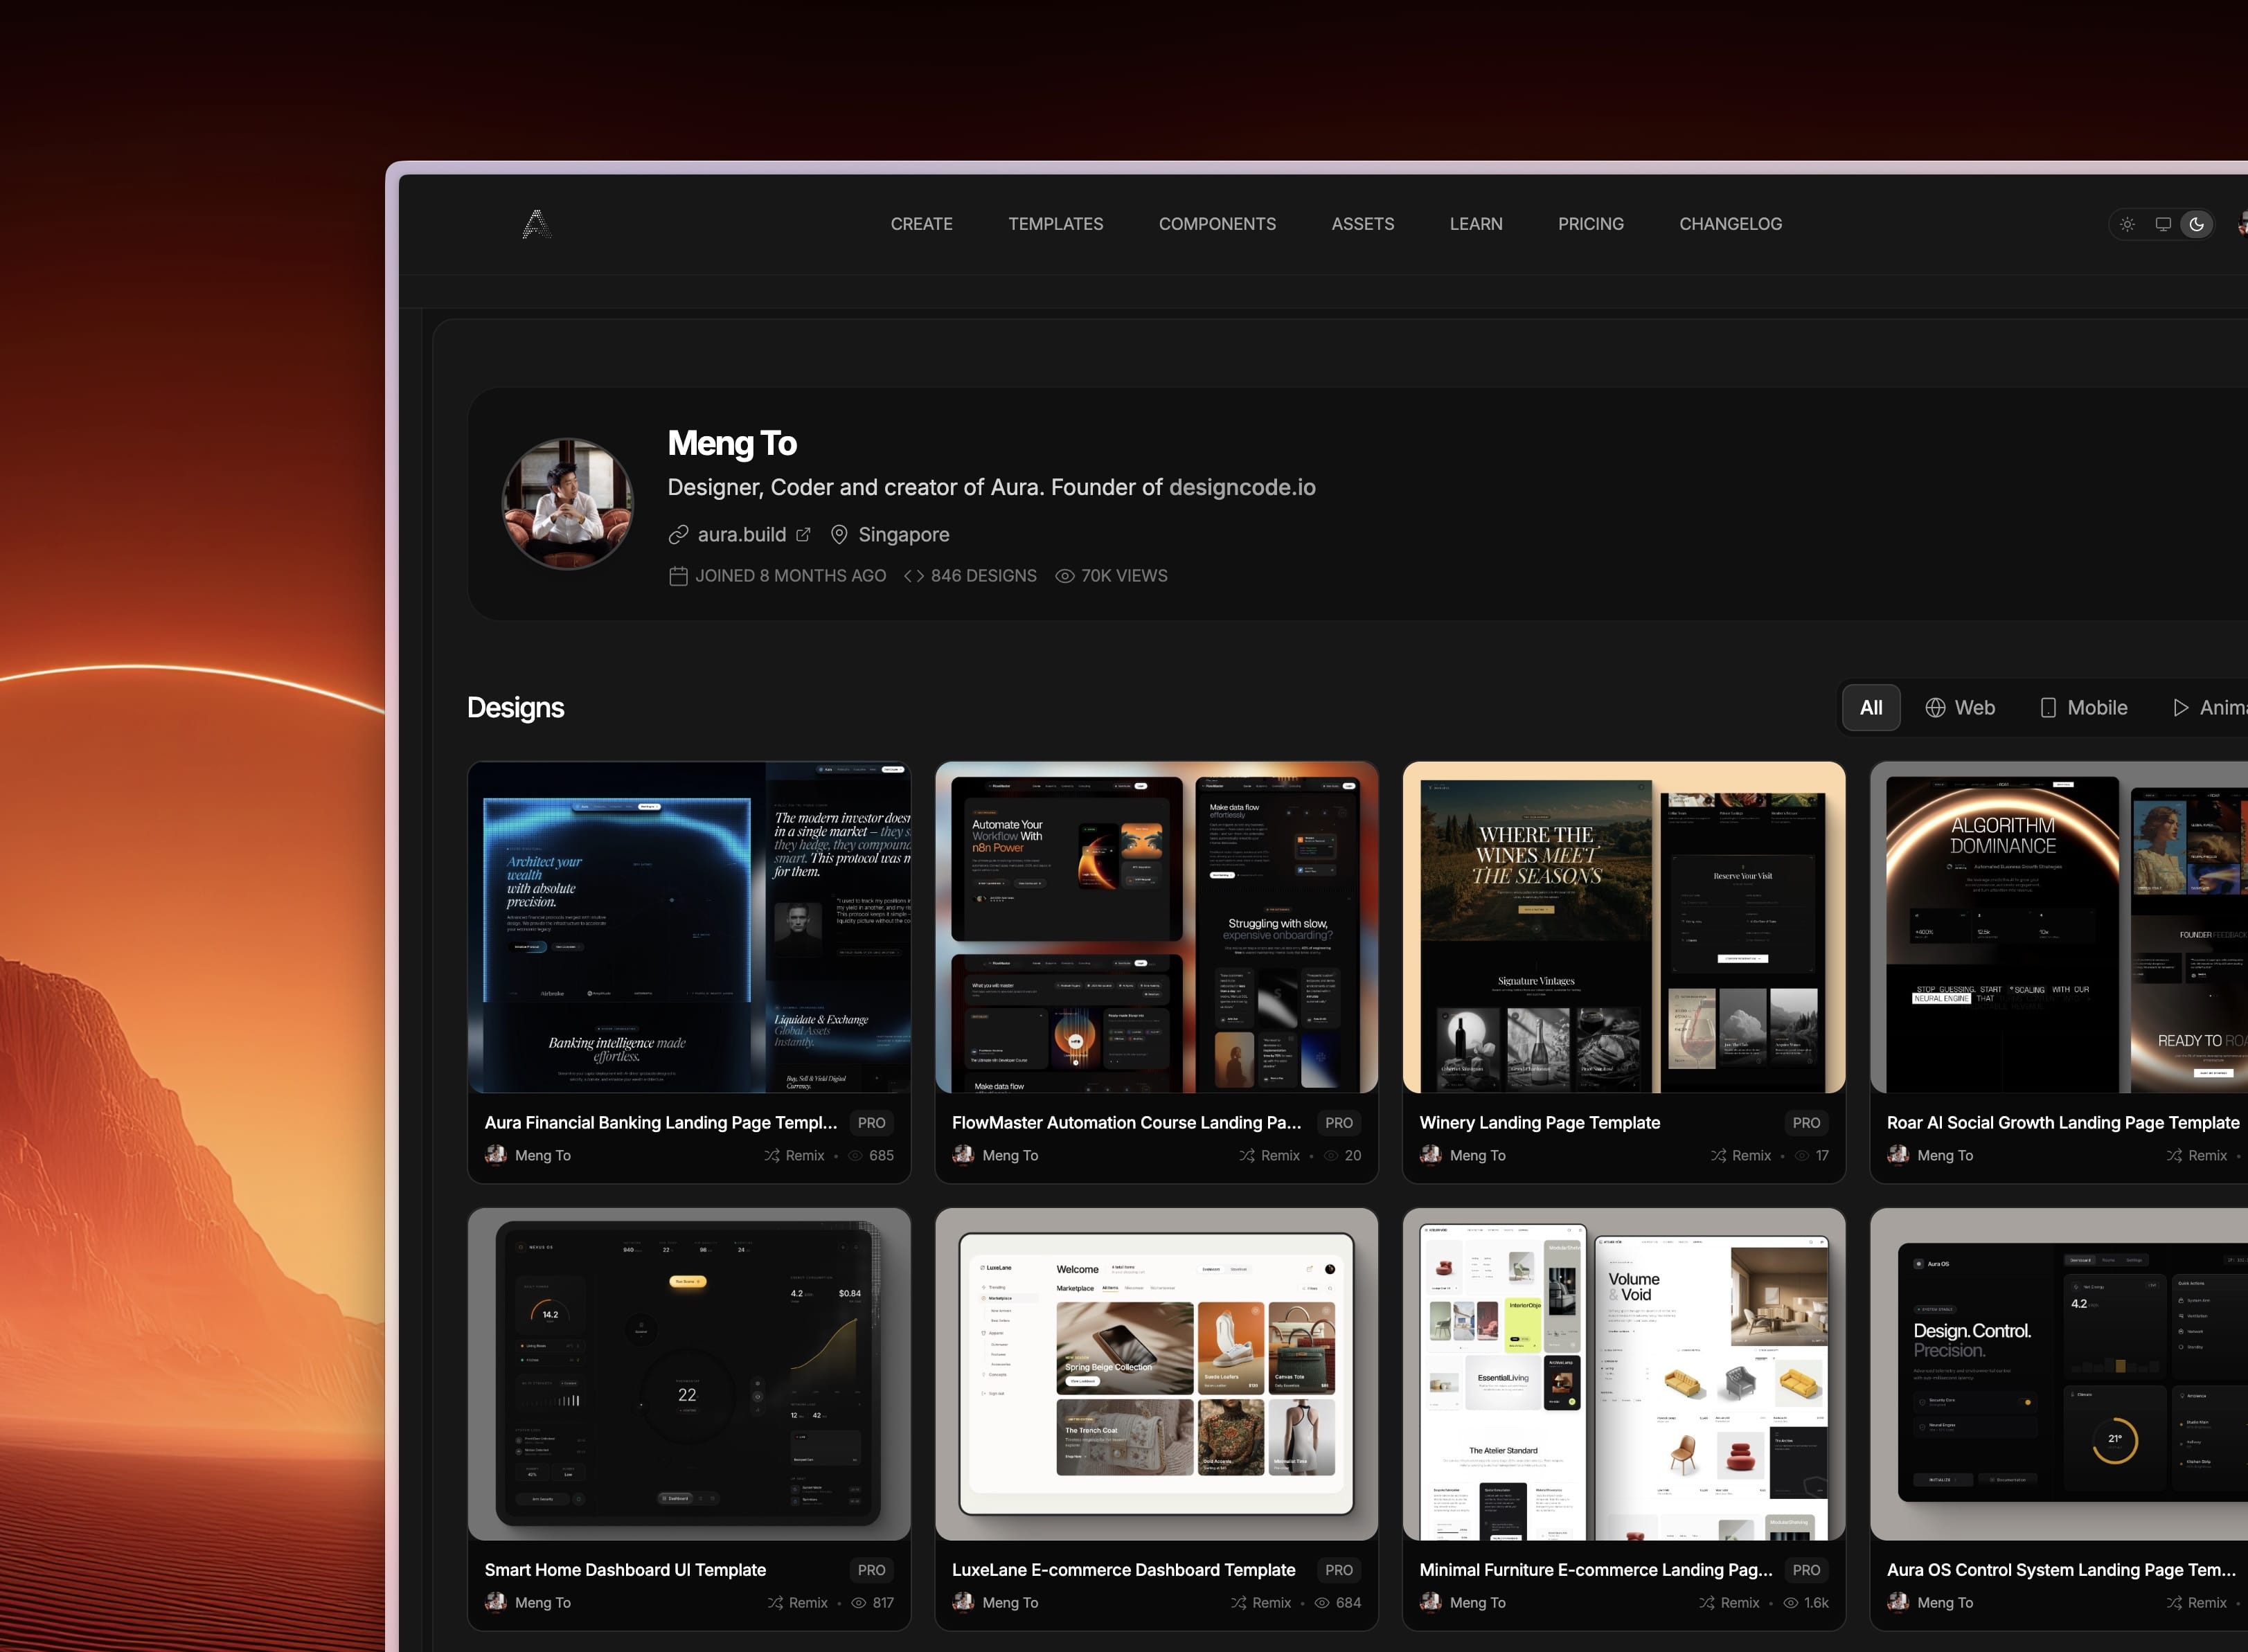Enable the dark mode moon toggle

coord(2197,223)
